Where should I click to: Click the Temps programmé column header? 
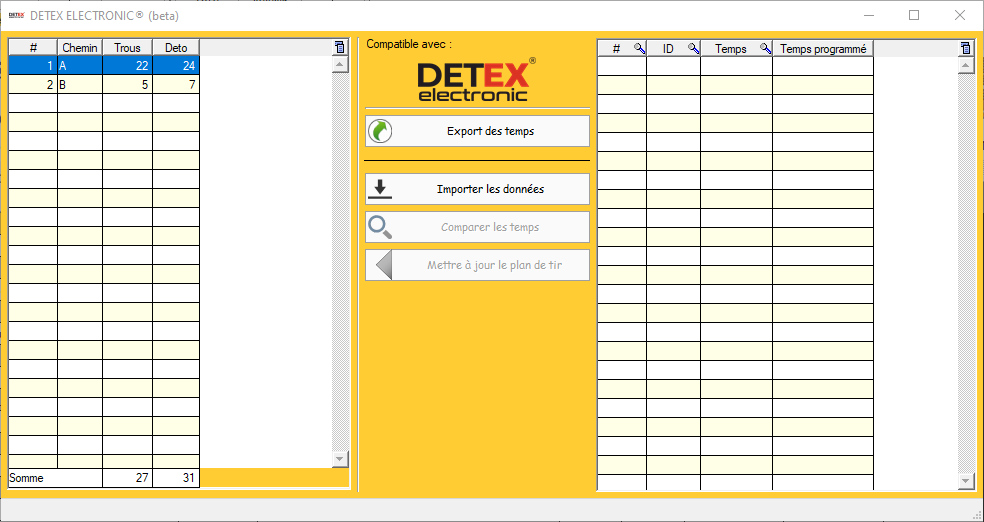(823, 48)
